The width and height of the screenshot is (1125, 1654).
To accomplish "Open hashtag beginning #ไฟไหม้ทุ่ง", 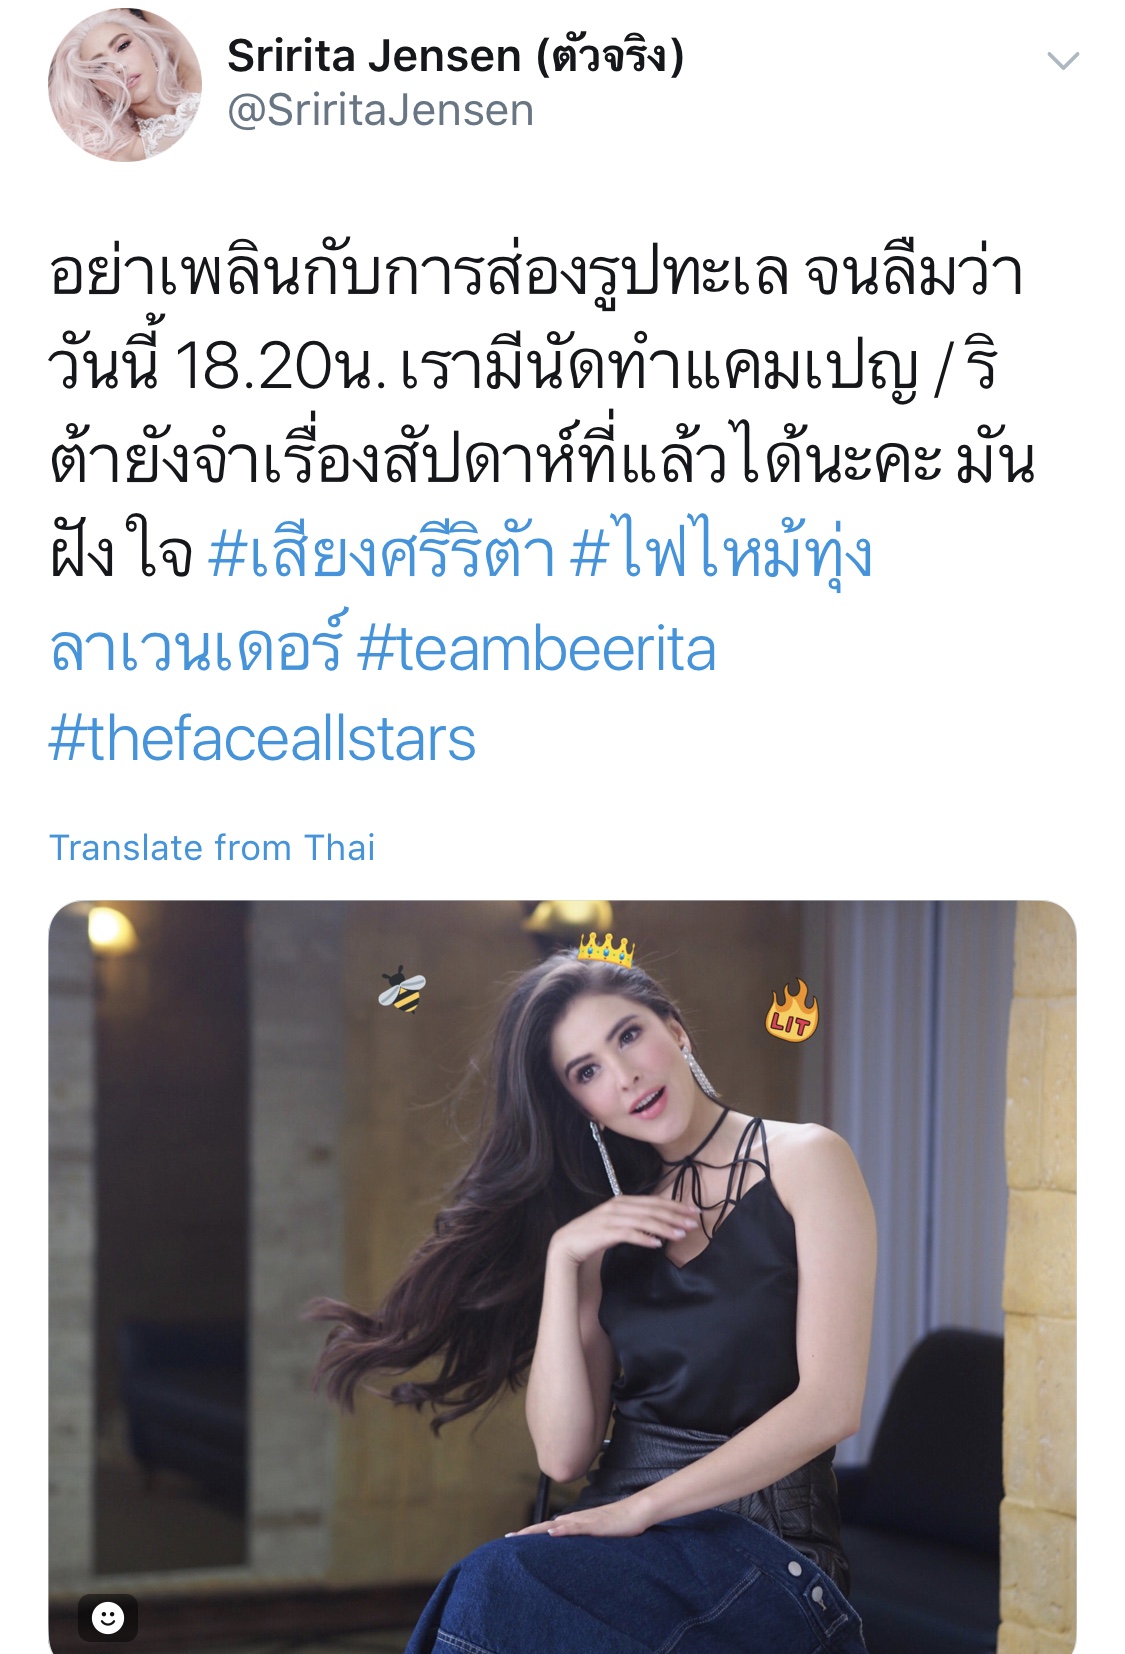I will (x=722, y=554).
